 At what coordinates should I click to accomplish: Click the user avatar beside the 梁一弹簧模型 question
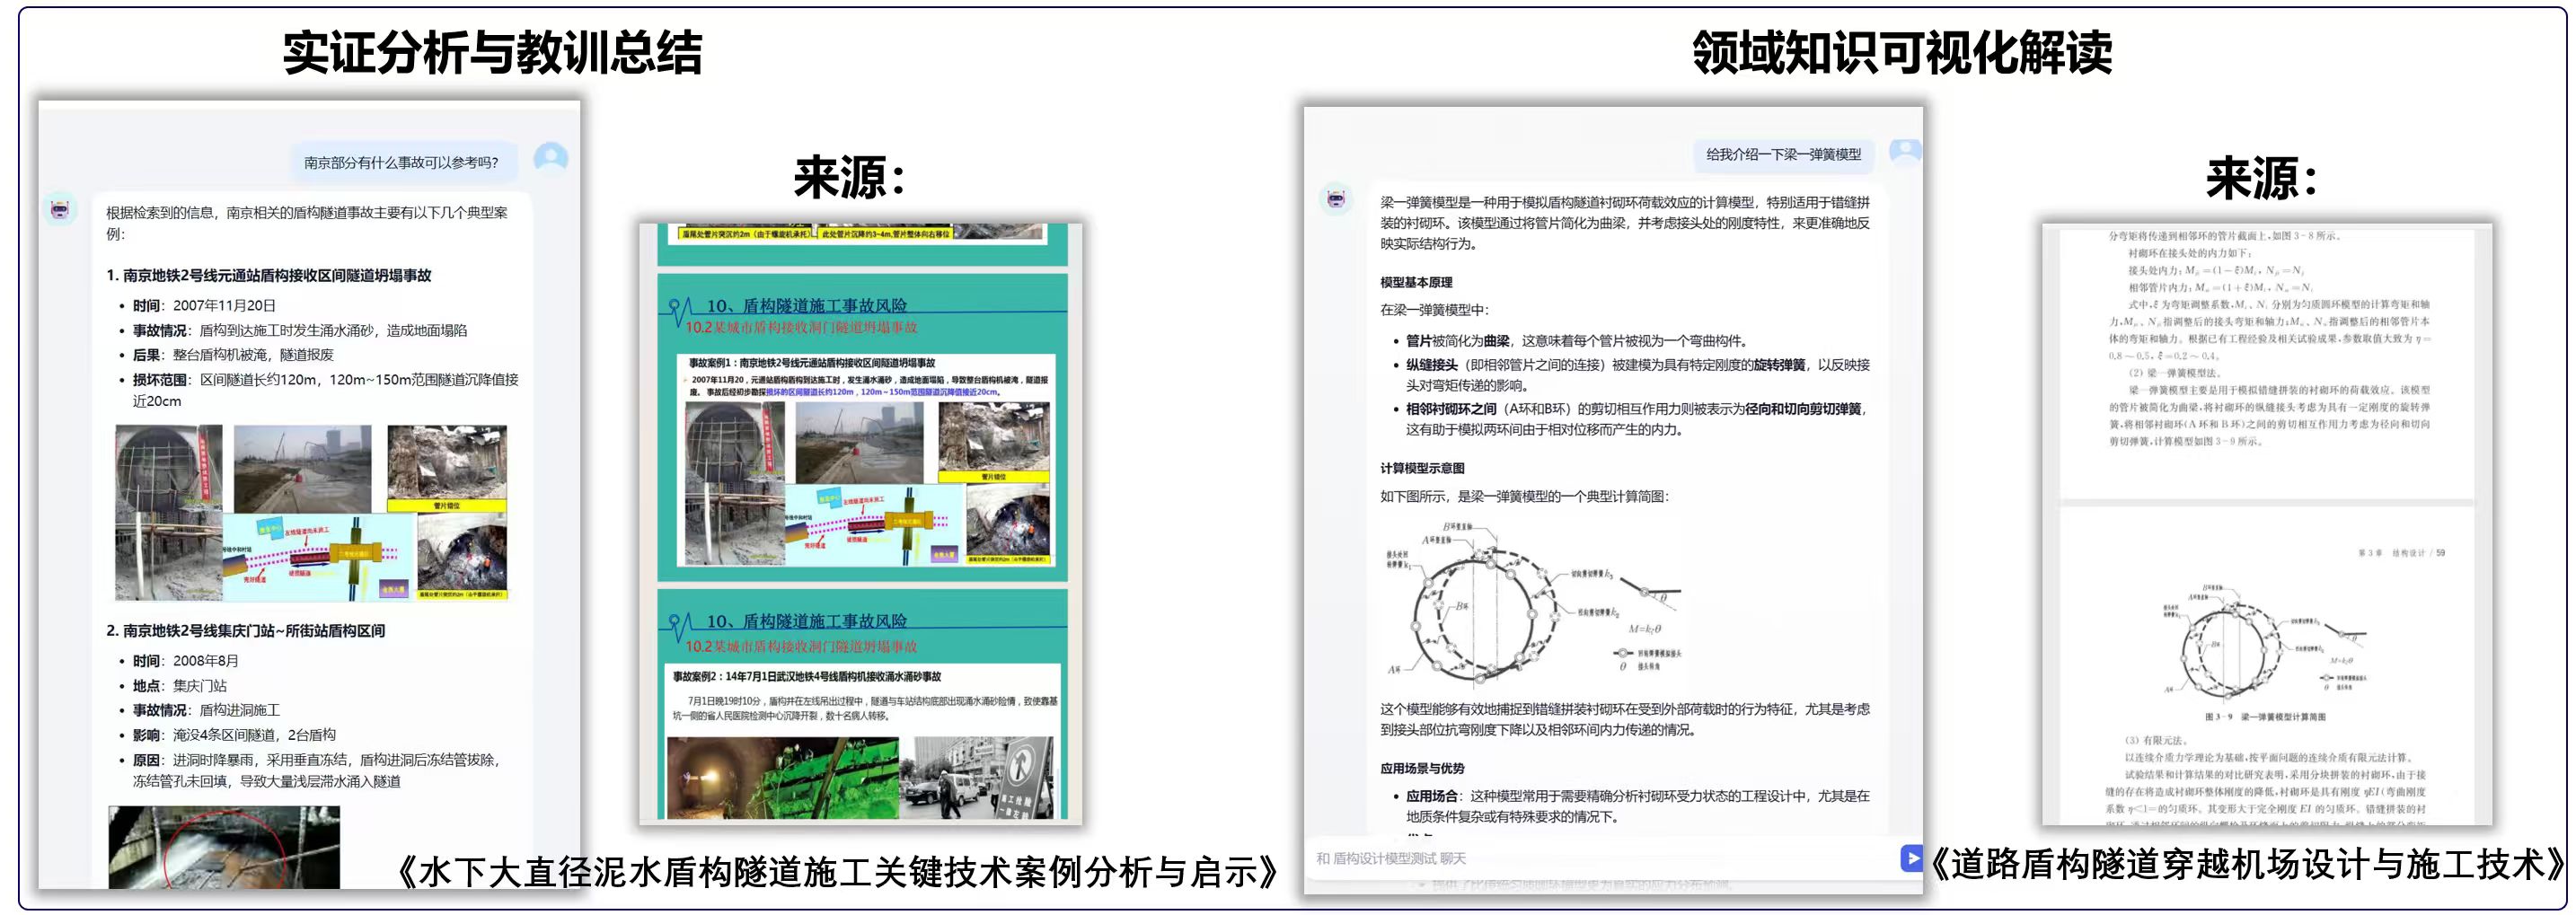click(1906, 151)
